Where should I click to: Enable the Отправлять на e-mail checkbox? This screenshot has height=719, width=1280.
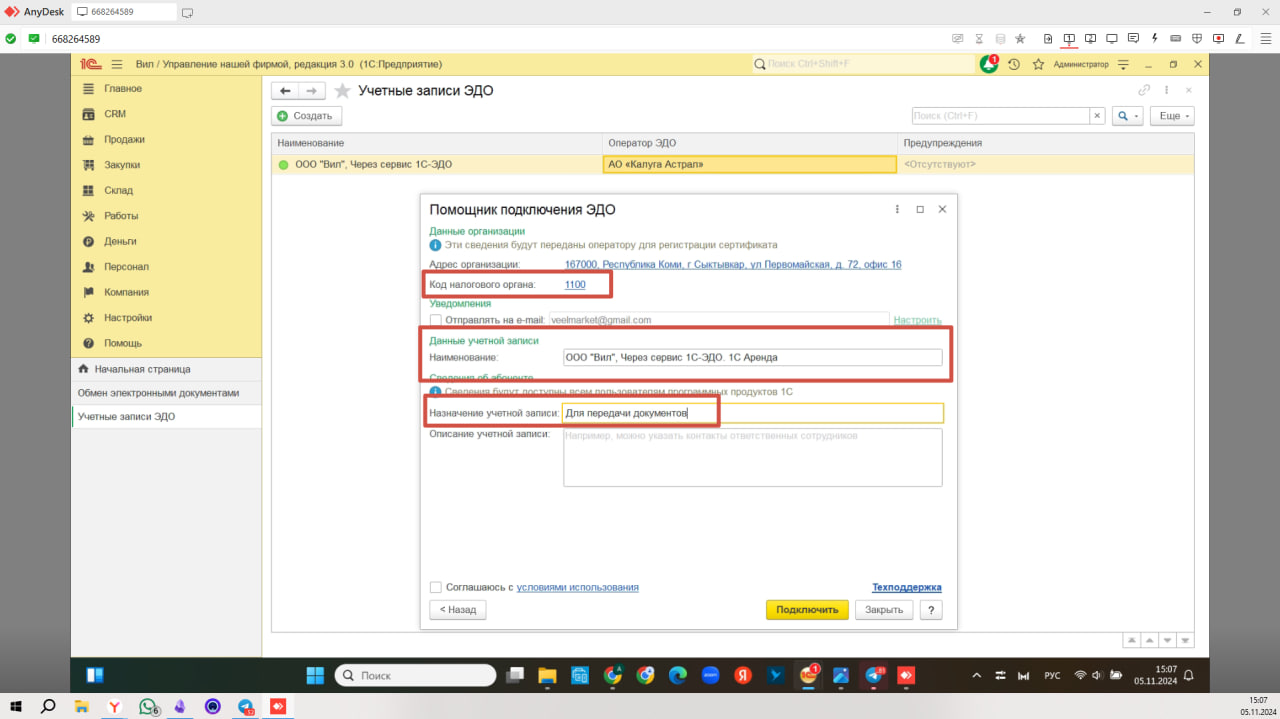click(x=435, y=320)
